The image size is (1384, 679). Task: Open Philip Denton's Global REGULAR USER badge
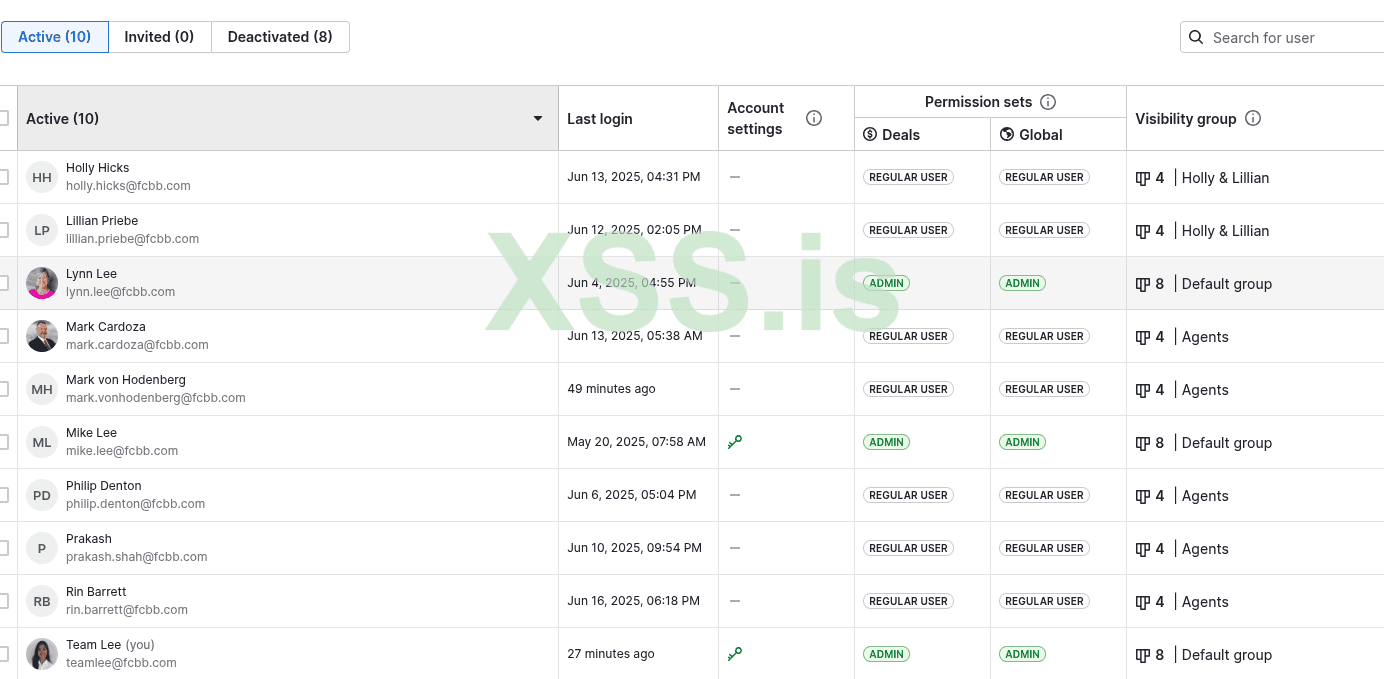(x=1044, y=495)
